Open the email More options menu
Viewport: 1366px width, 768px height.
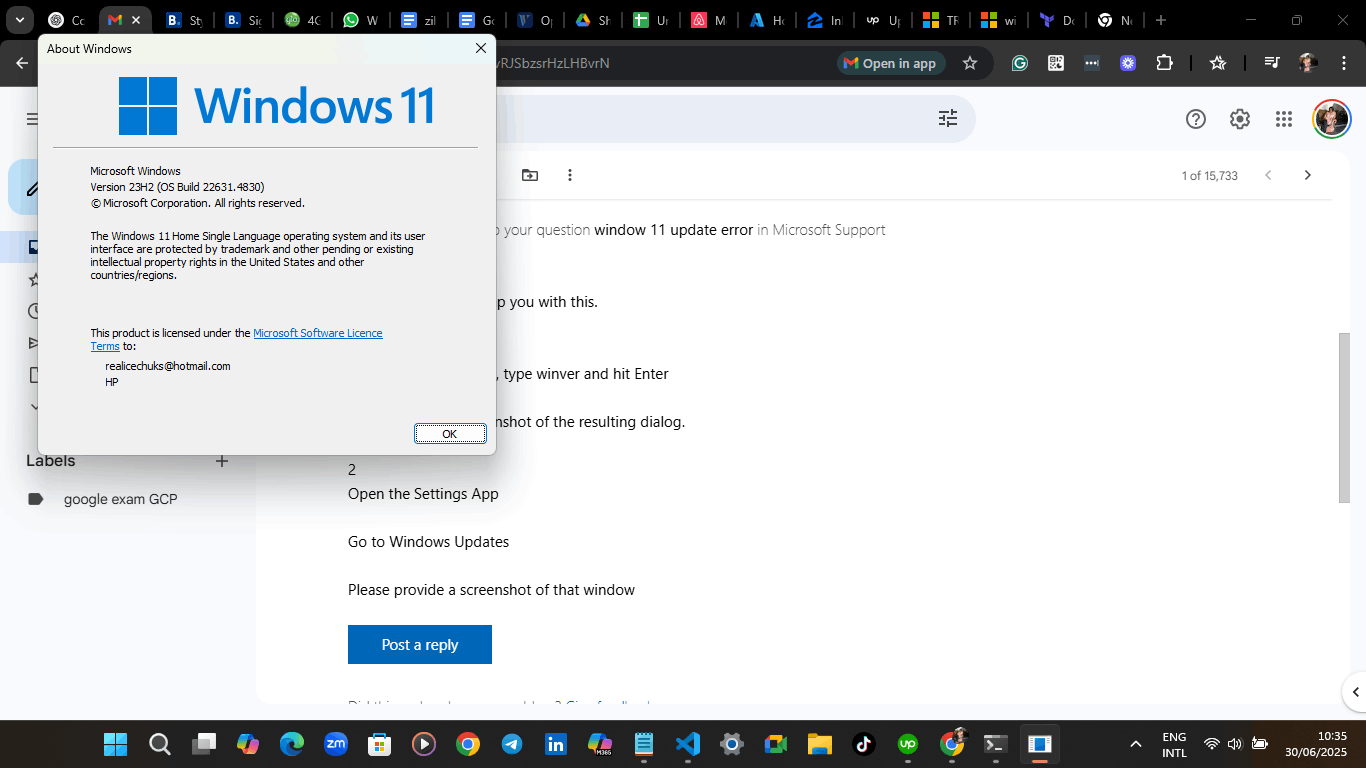click(570, 175)
